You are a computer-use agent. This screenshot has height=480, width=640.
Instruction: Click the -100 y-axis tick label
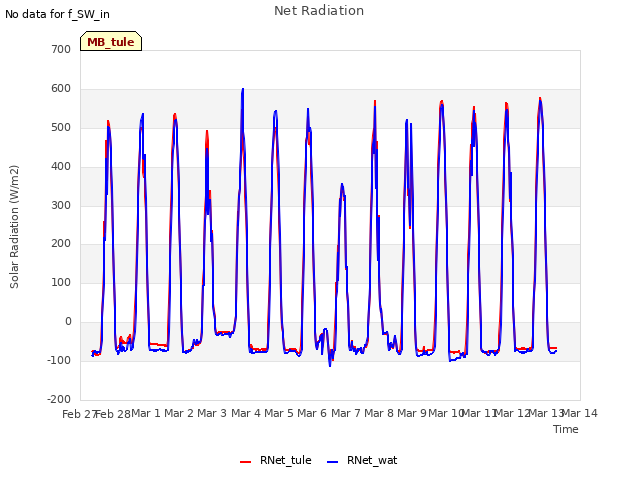pos(59,360)
